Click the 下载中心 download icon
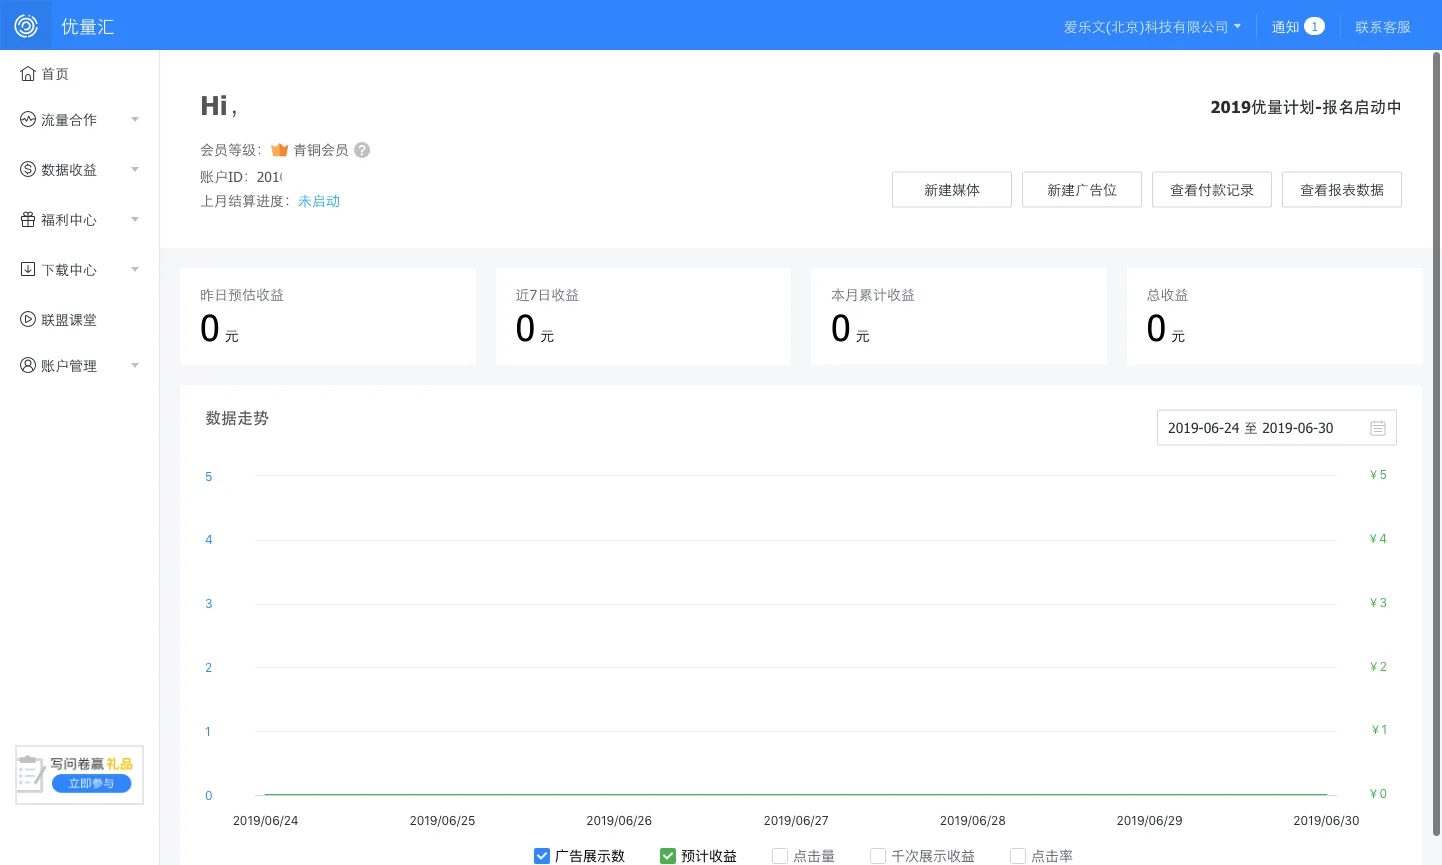1442x865 pixels. click(28, 270)
